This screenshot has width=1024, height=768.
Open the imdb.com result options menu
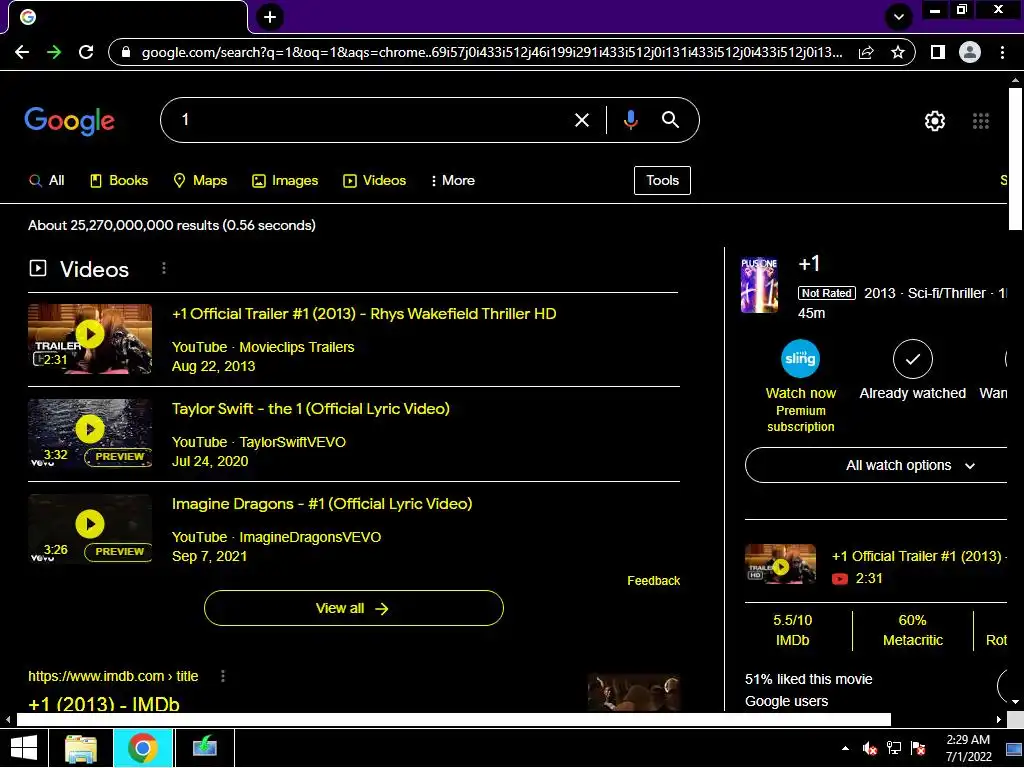[x=223, y=676]
